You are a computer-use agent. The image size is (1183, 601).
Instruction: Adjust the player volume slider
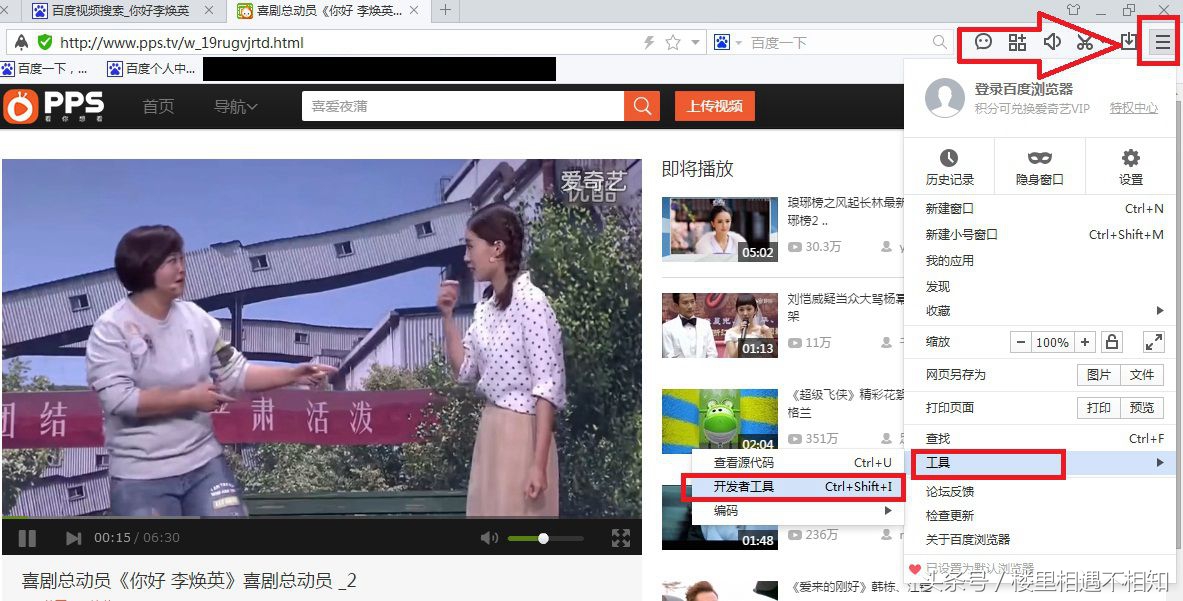(x=544, y=537)
